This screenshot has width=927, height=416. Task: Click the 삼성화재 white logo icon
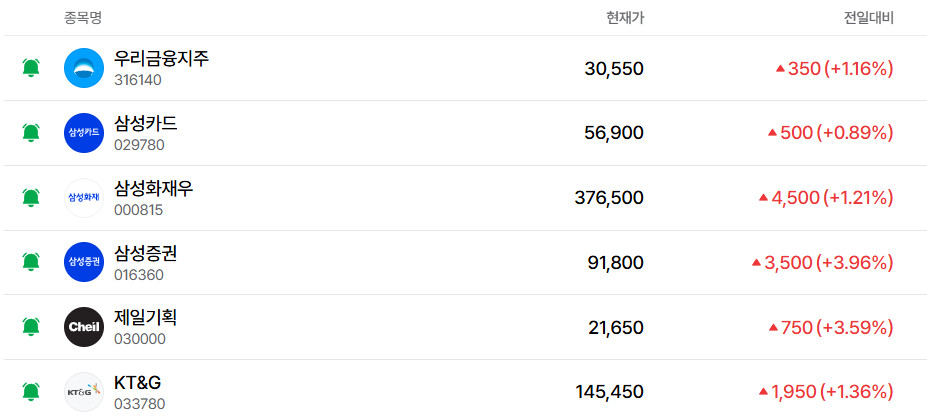click(x=84, y=198)
